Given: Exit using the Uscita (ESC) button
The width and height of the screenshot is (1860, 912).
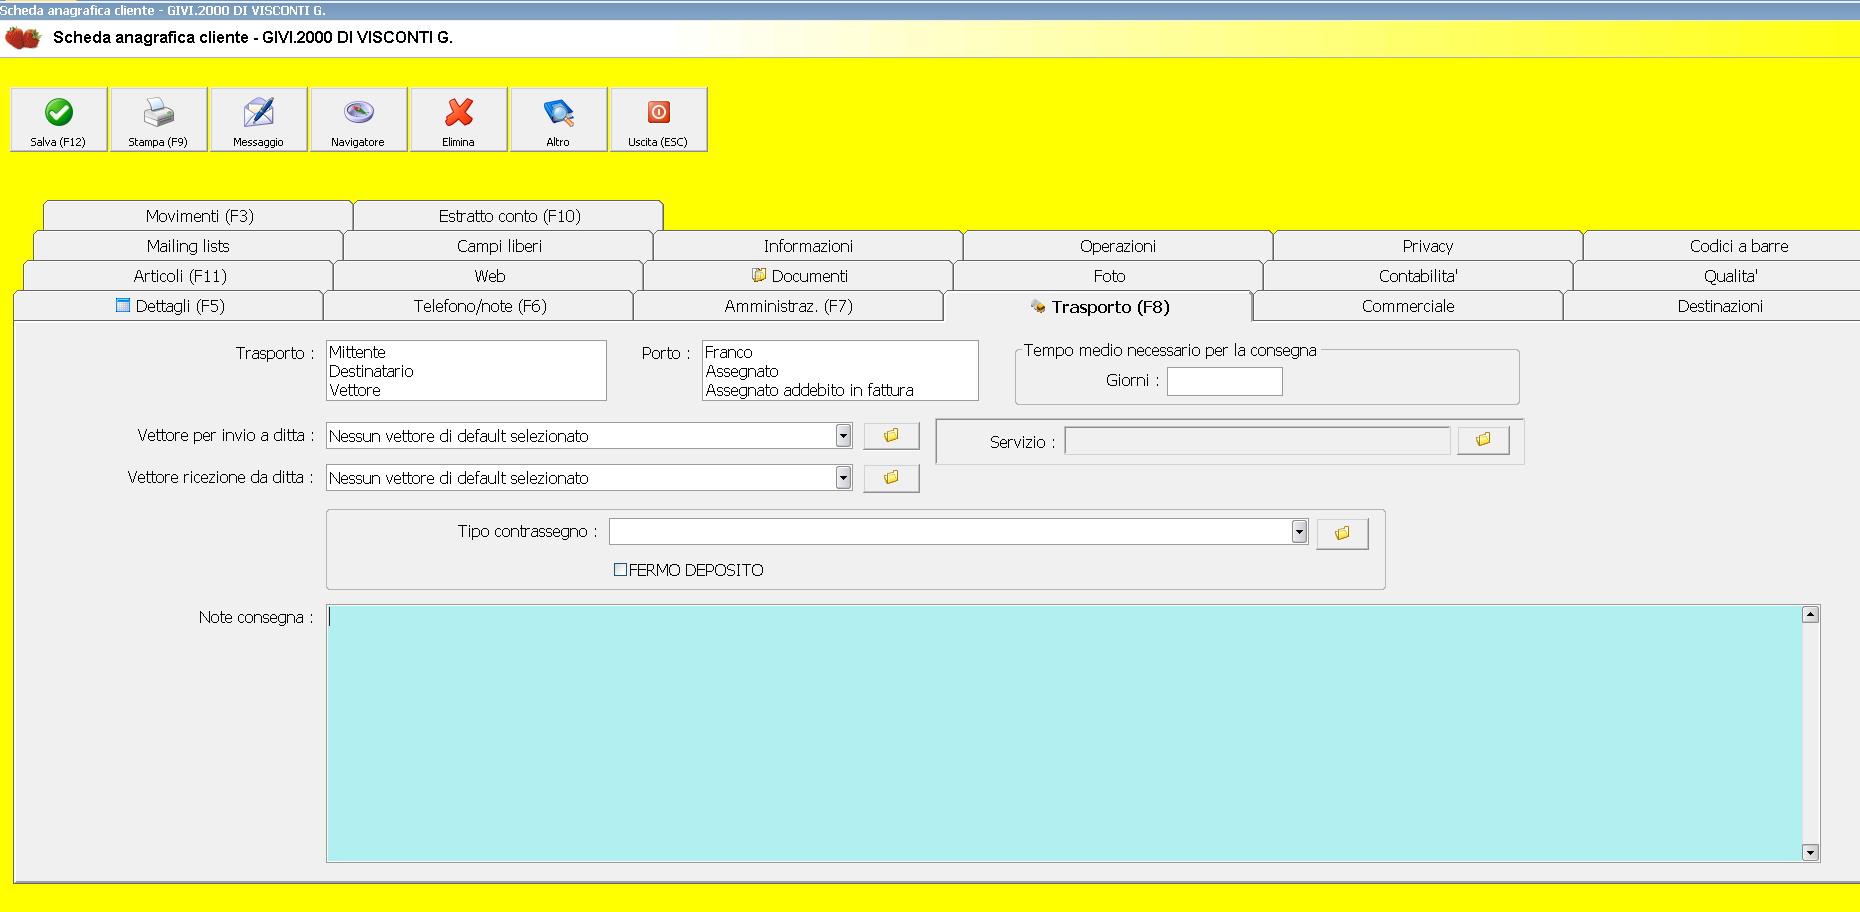Looking at the screenshot, I should click(x=659, y=120).
